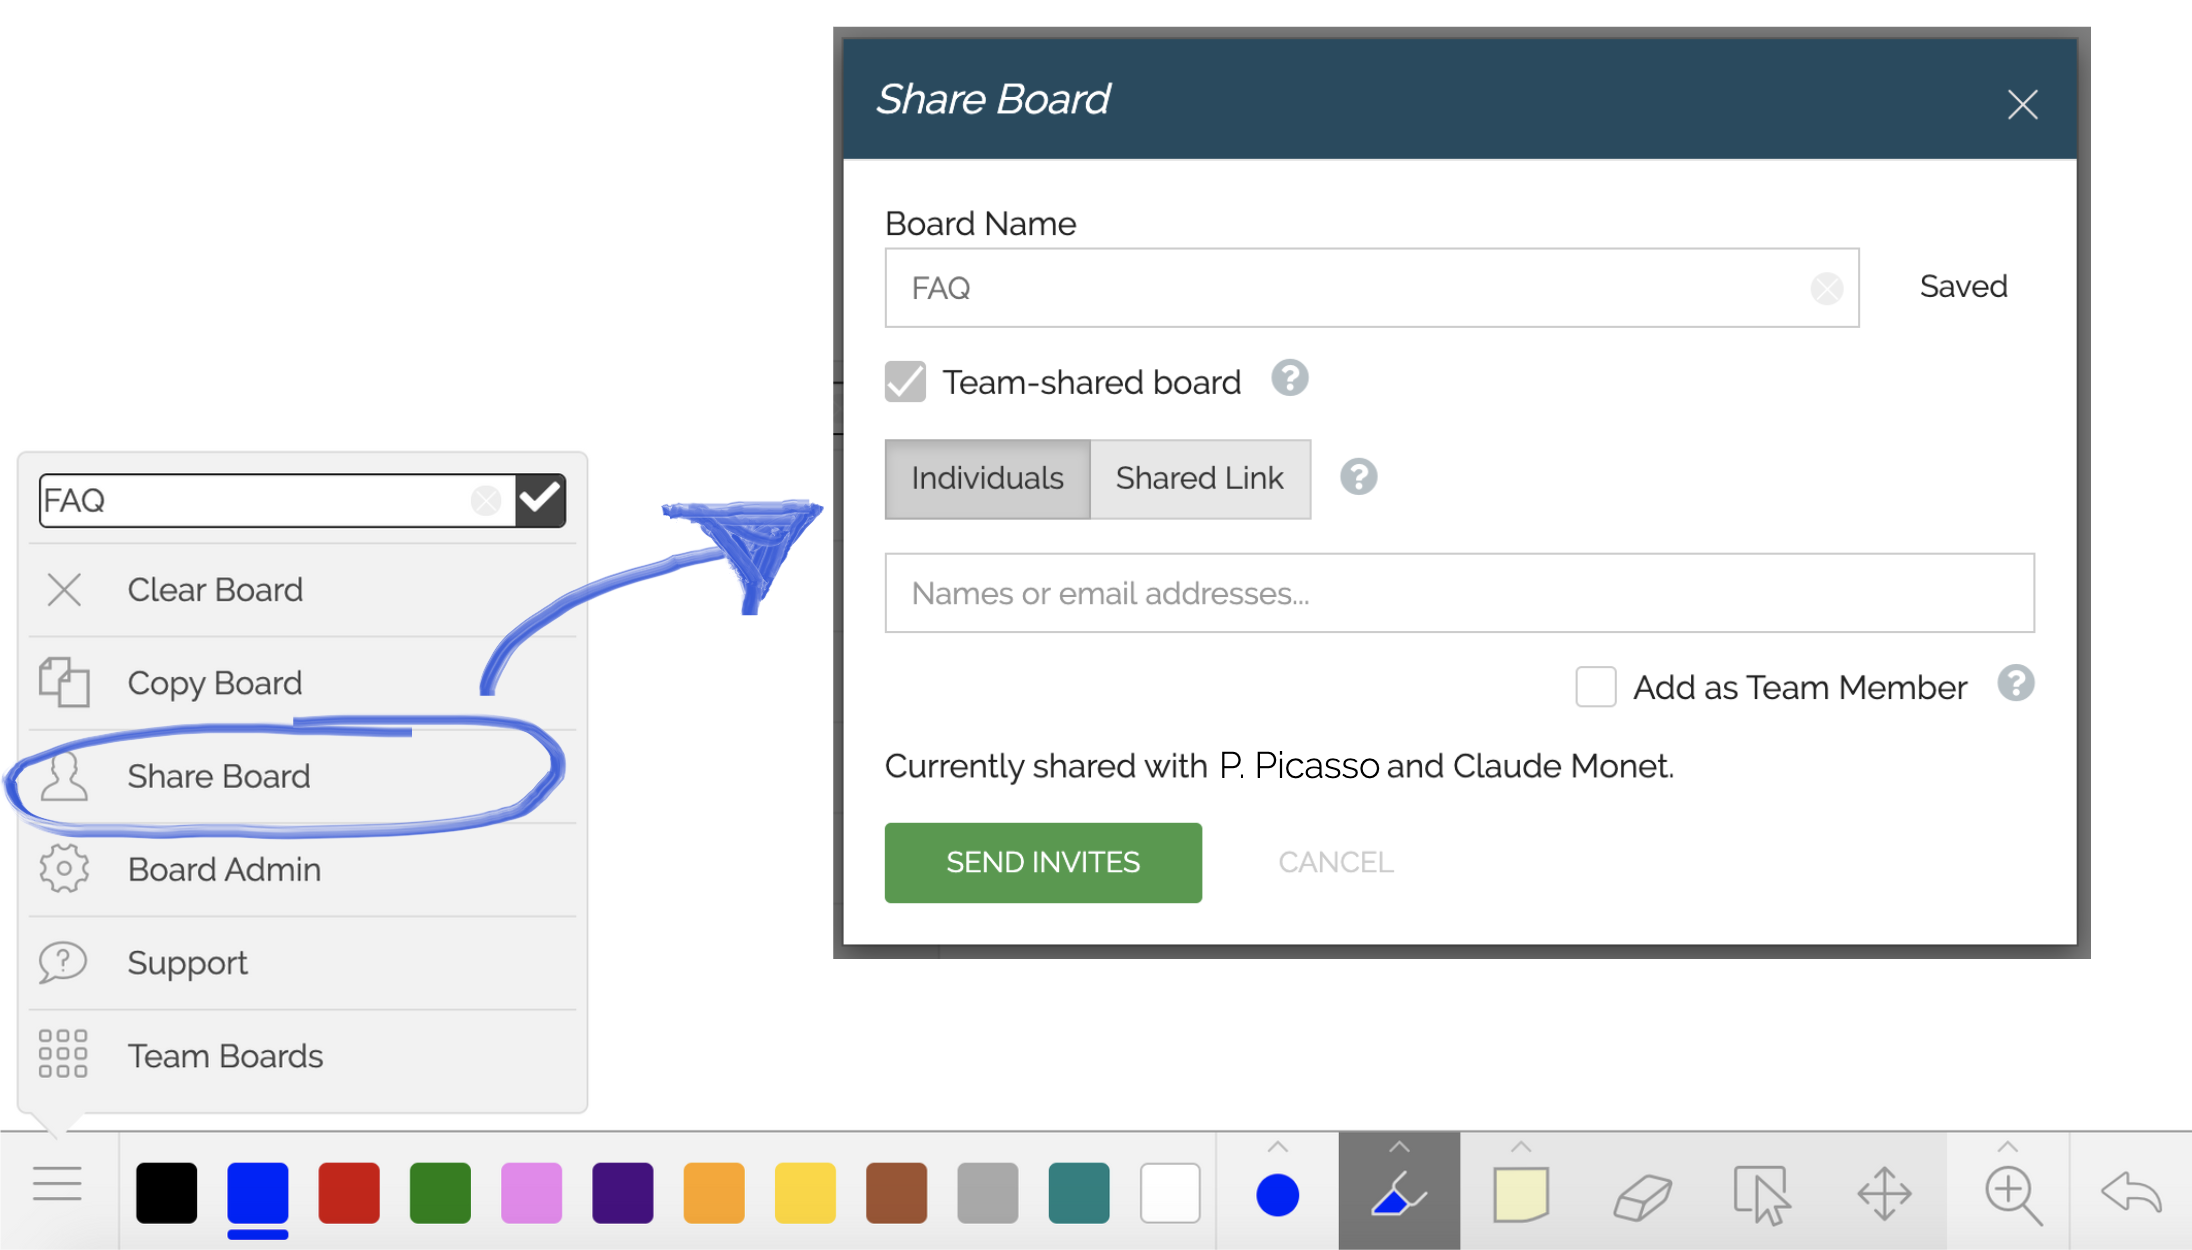
Task: Click the undo arrow icon
Action: pyautogui.click(x=2131, y=1192)
